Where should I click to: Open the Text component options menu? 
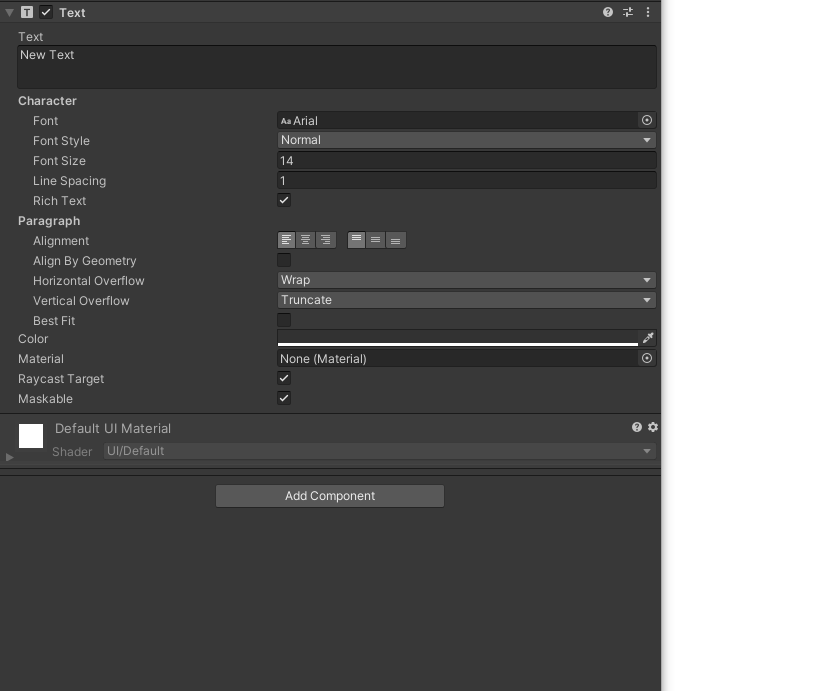pos(647,12)
